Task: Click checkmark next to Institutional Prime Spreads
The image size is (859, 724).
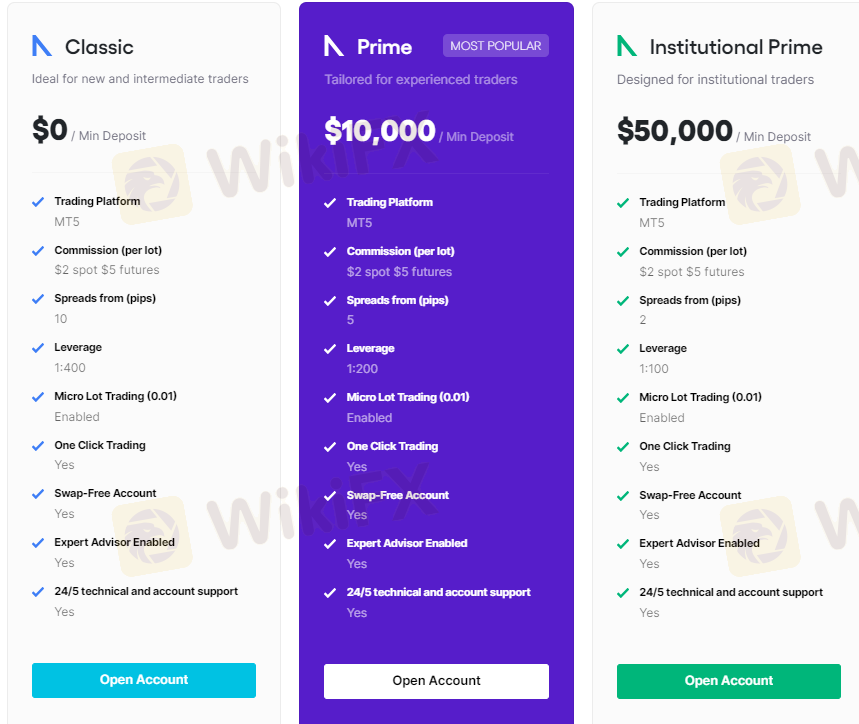Action: (x=623, y=301)
